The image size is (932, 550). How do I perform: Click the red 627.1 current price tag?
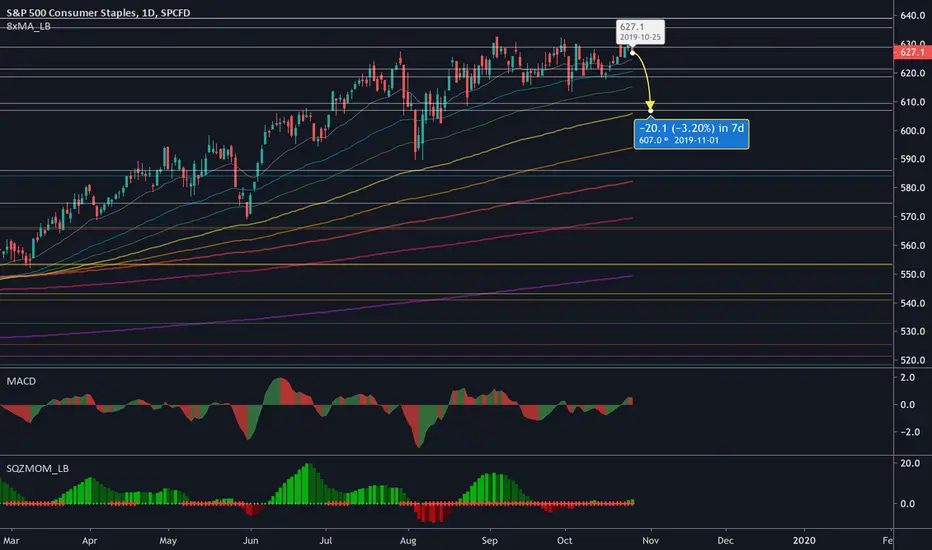pyautogui.click(x=912, y=52)
